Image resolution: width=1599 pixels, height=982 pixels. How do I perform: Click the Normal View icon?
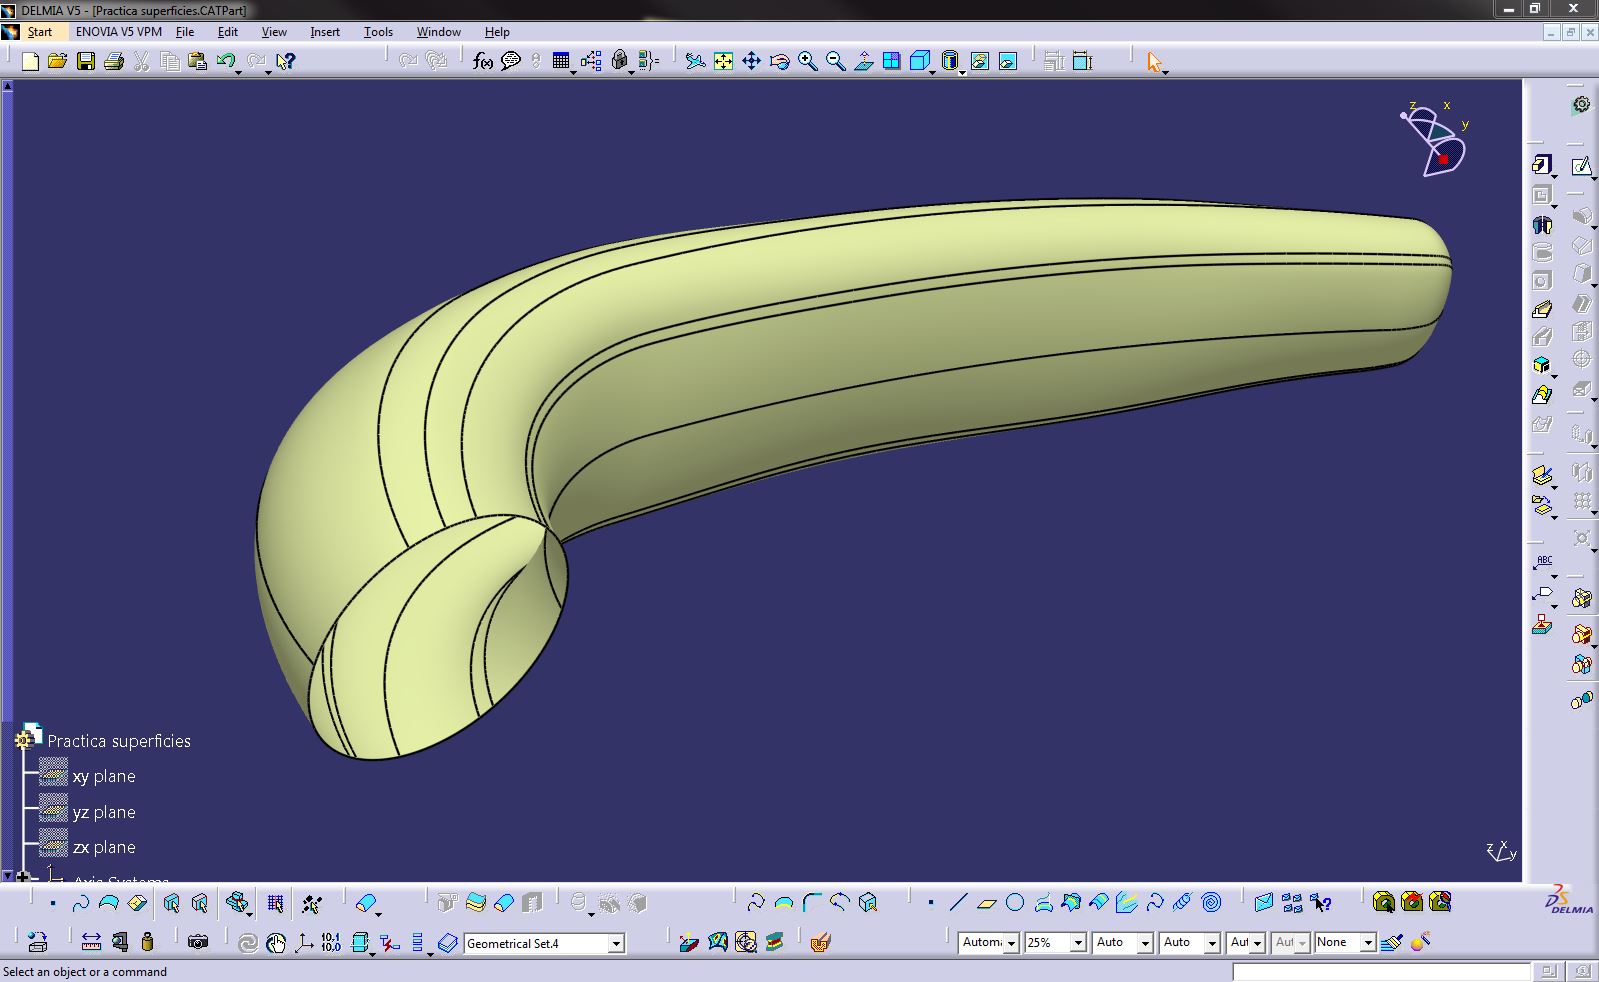pyautogui.click(x=863, y=62)
